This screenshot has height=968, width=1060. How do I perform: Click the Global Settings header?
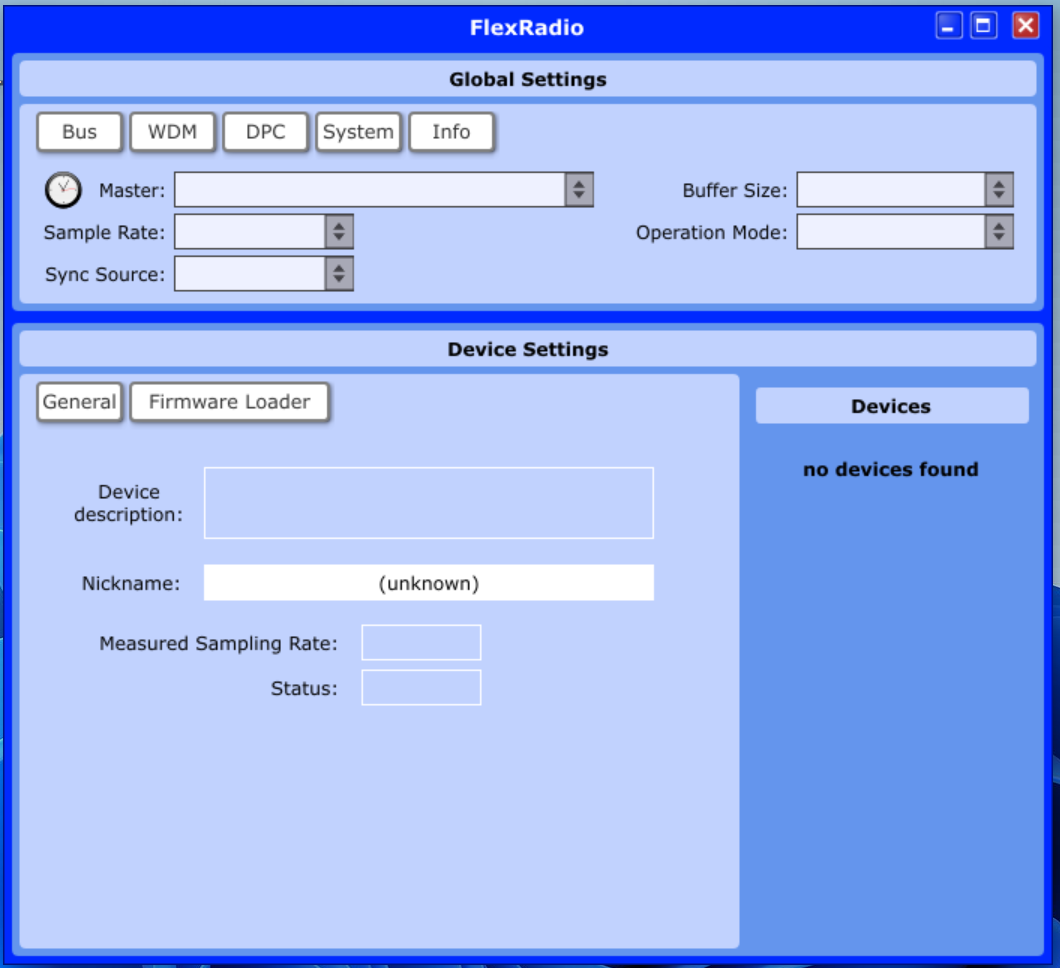tap(528, 79)
